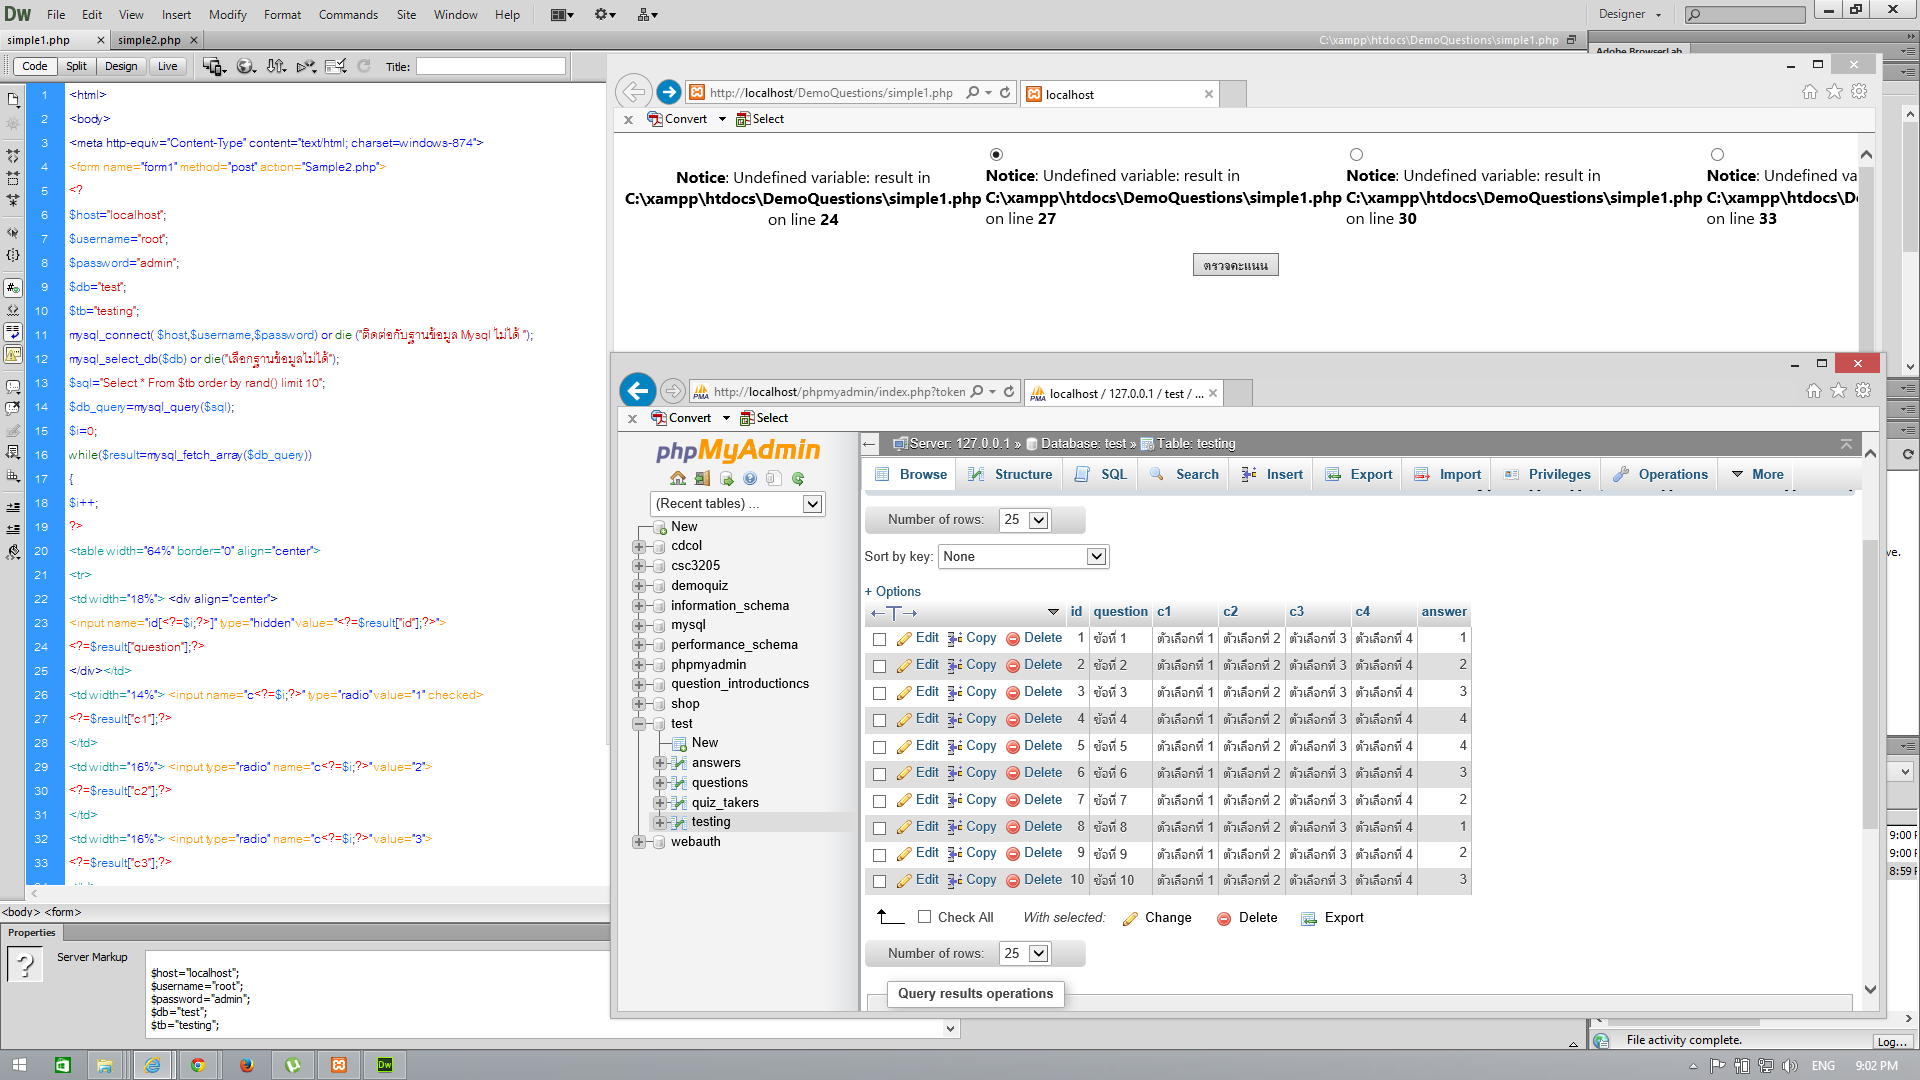Click the phpMyAdmin reload navigation icon
1920x1080 pixels.
(798, 478)
